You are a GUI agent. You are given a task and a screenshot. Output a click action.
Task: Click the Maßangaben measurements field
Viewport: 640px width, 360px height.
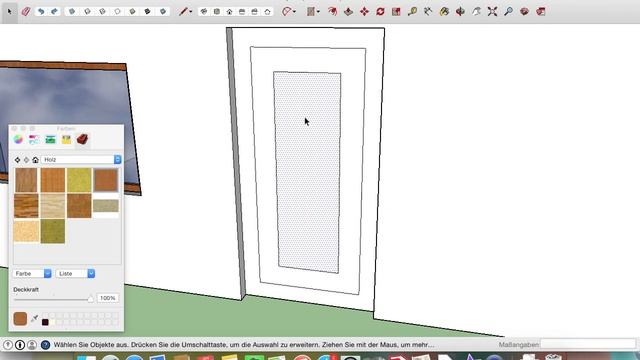pos(588,344)
